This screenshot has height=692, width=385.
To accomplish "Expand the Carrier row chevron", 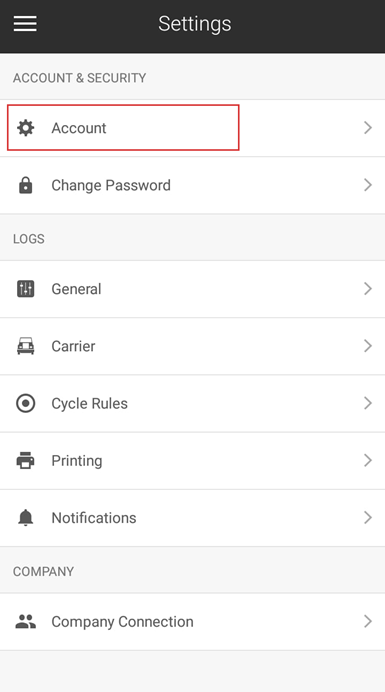I will click(368, 346).
